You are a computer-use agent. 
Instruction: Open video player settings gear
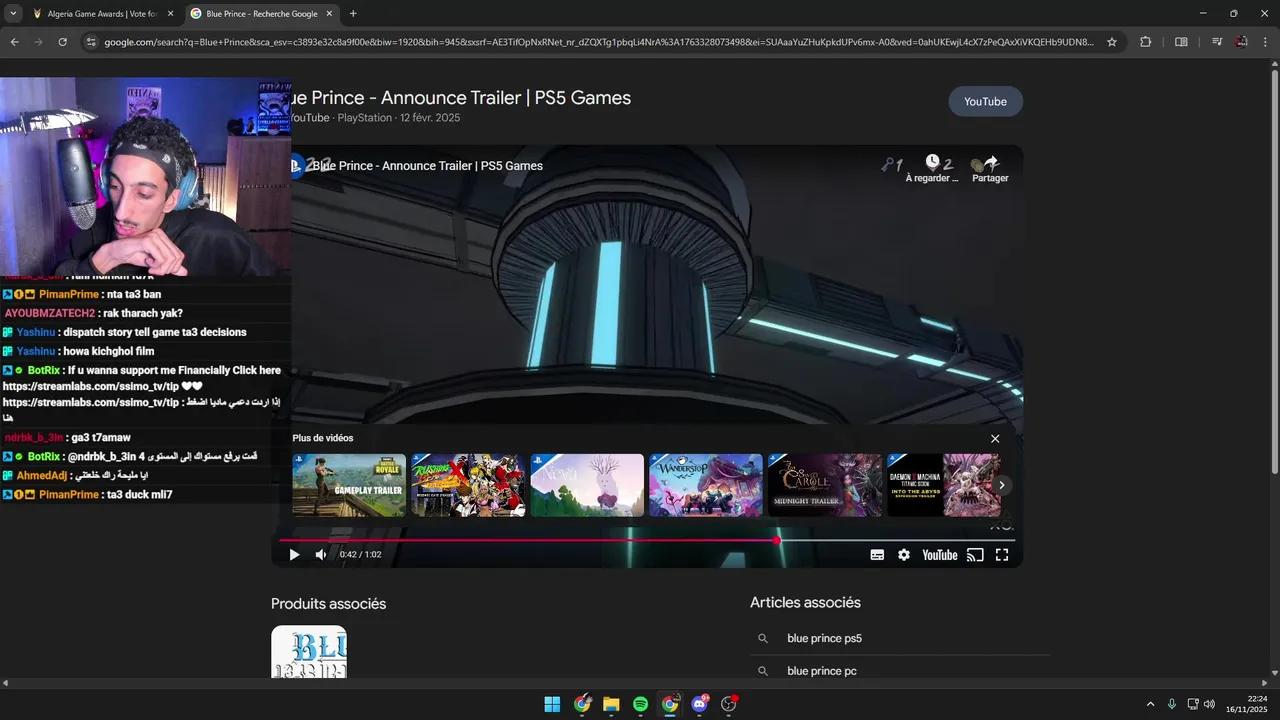pos(904,555)
